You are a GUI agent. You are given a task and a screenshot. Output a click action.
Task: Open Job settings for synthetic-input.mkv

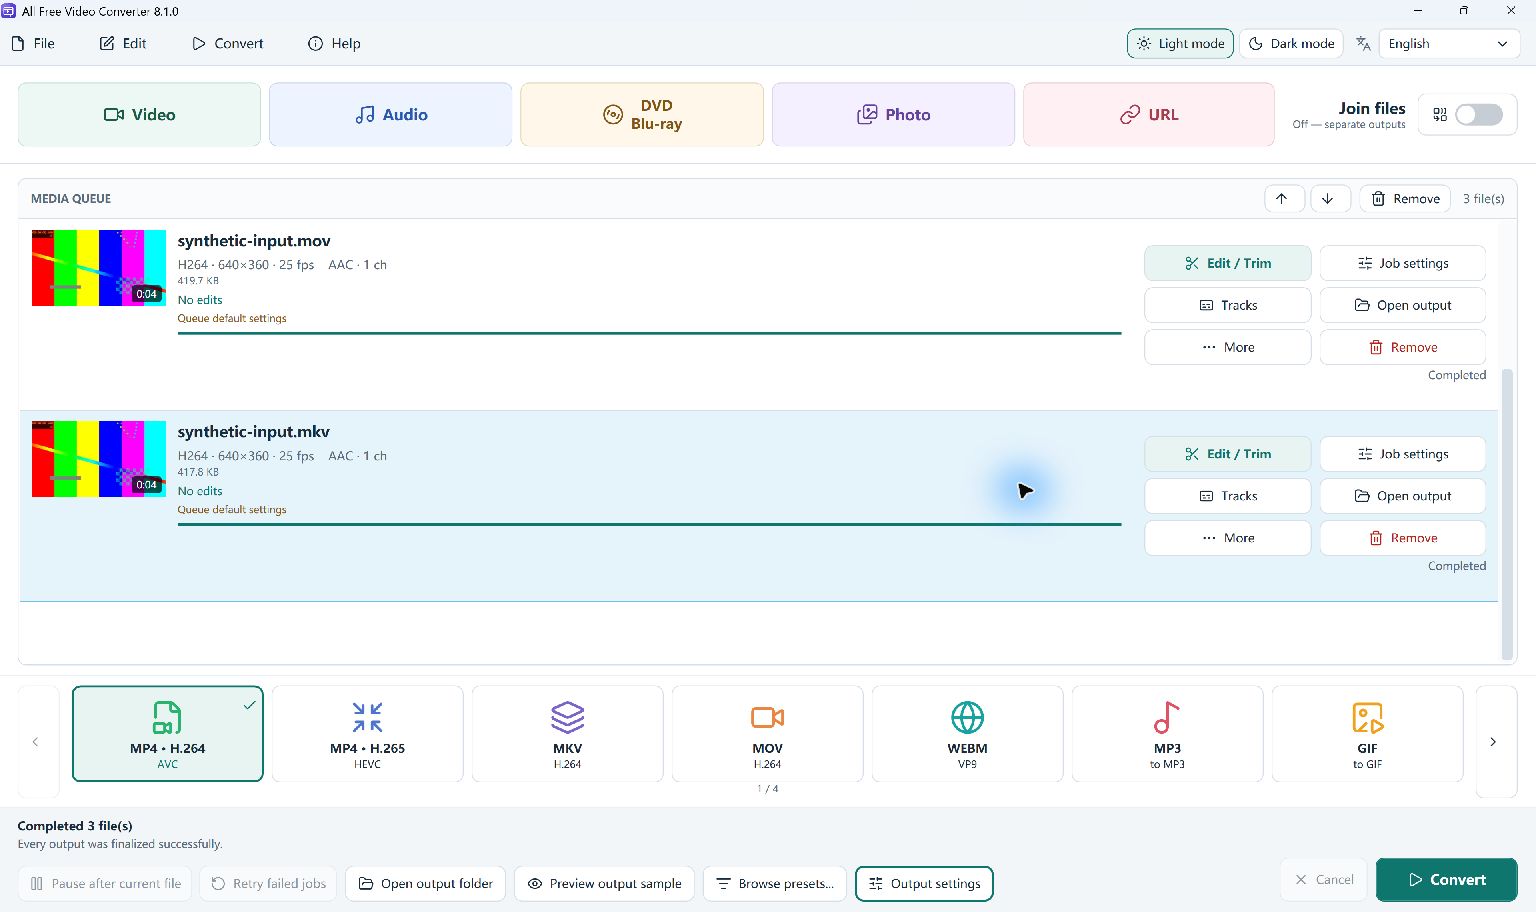(x=1402, y=454)
